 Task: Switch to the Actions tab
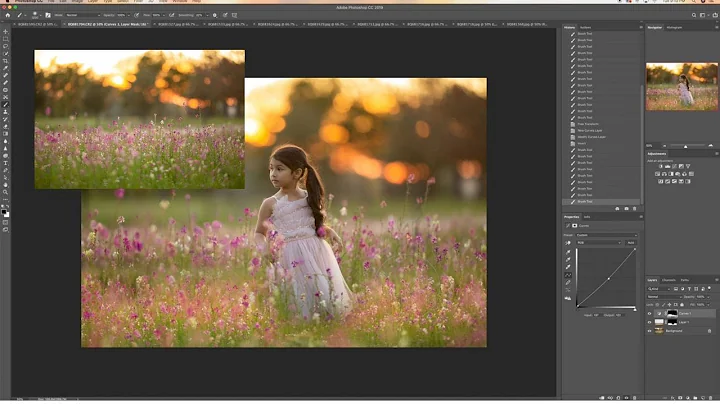click(x=585, y=28)
